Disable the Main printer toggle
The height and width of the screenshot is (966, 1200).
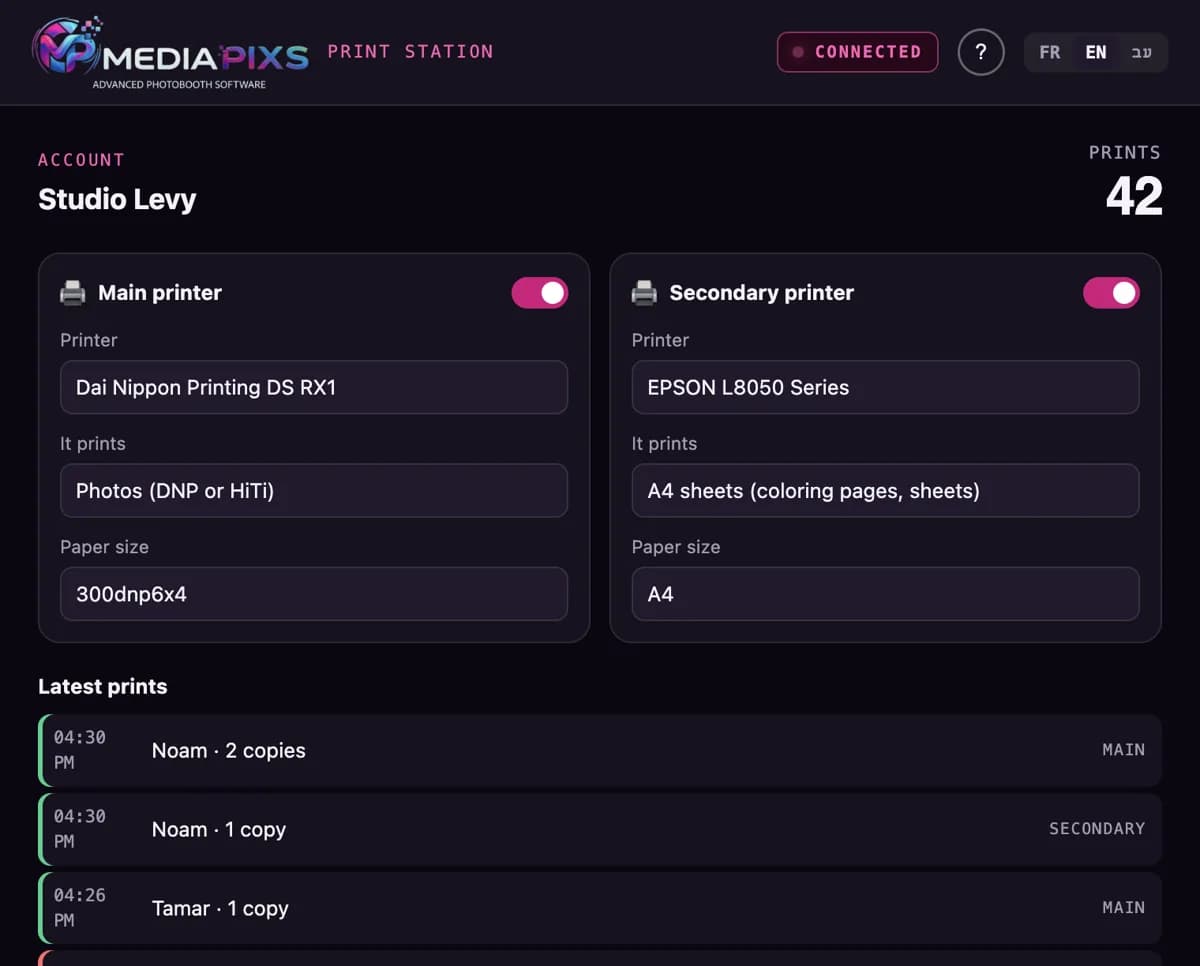coord(540,293)
